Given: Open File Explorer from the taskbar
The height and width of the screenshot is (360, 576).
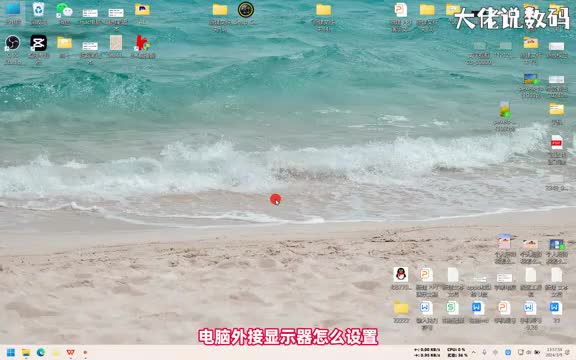Looking at the screenshot, I should point(26,353).
